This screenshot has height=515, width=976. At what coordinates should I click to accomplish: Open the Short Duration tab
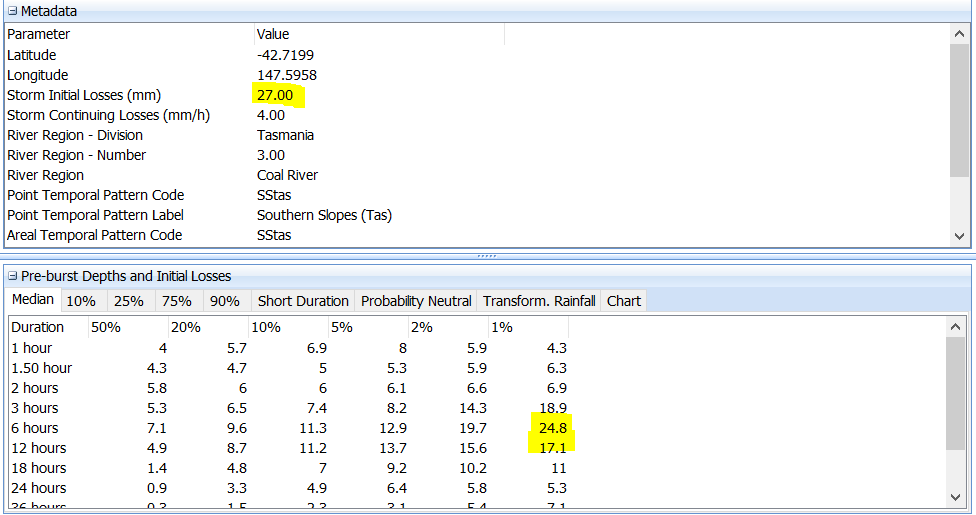[303, 301]
